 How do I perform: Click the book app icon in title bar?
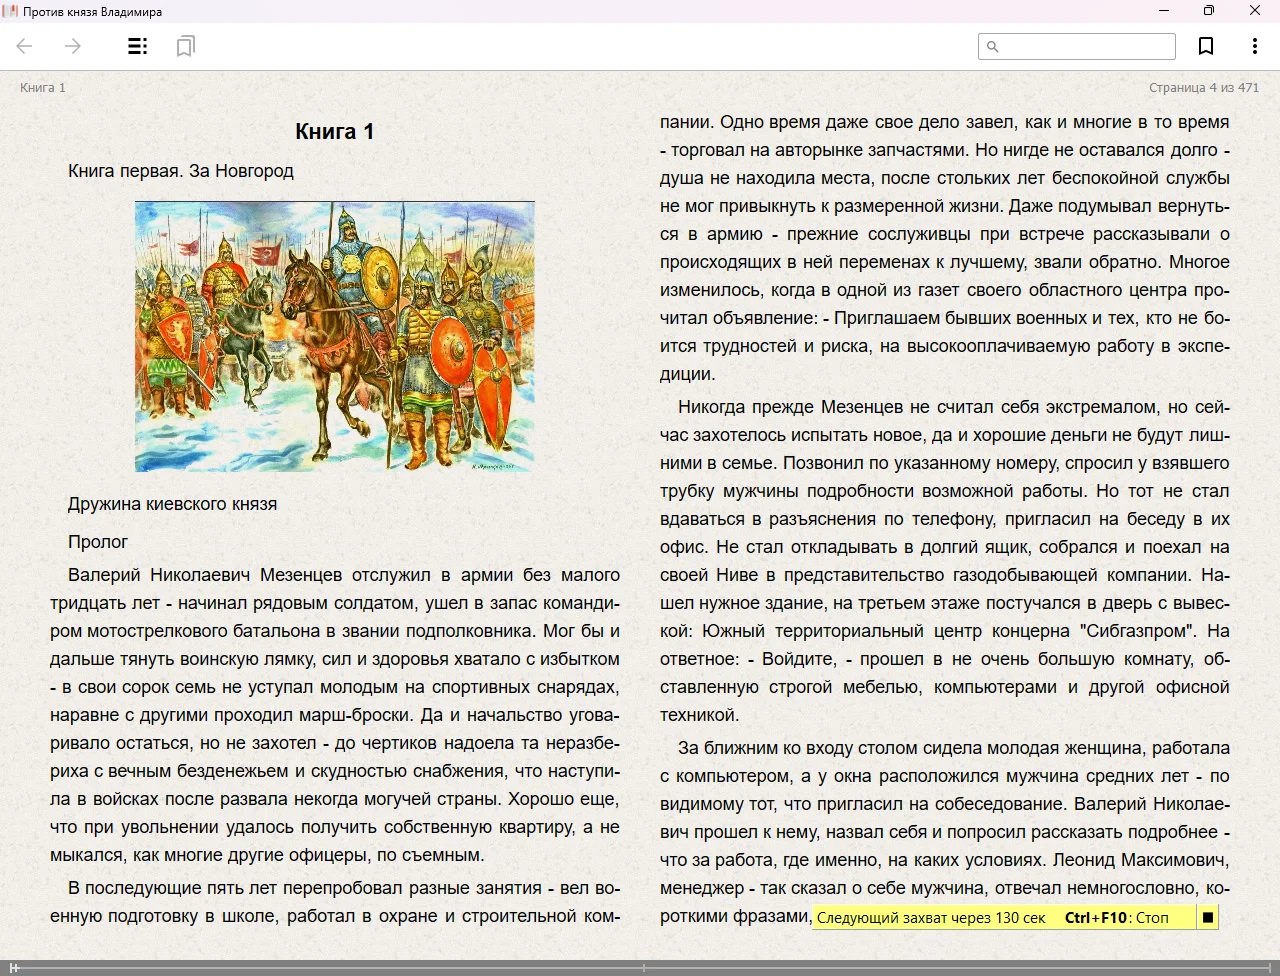pyautogui.click(x=11, y=11)
